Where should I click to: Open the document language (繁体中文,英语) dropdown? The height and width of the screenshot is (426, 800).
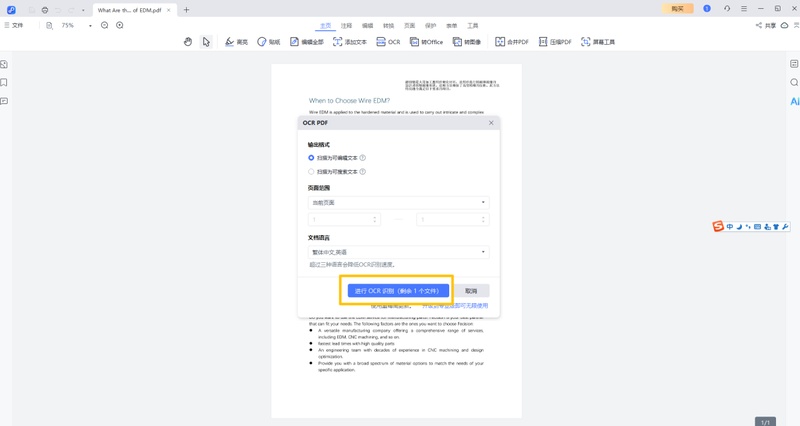[x=398, y=252]
